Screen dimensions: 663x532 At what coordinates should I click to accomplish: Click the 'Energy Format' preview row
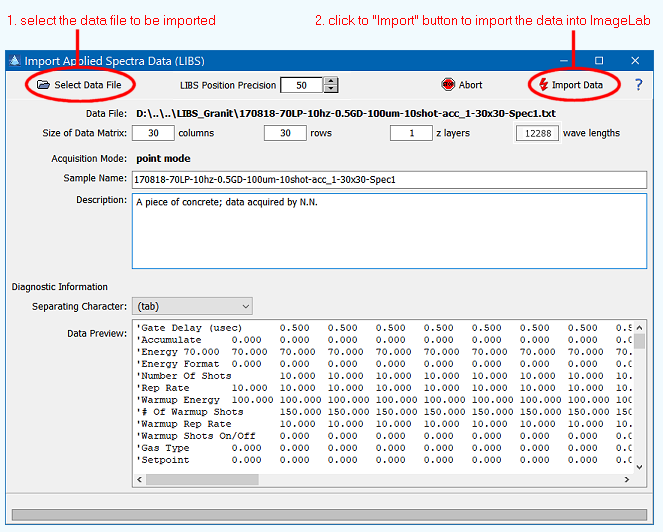click(x=384, y=364)
